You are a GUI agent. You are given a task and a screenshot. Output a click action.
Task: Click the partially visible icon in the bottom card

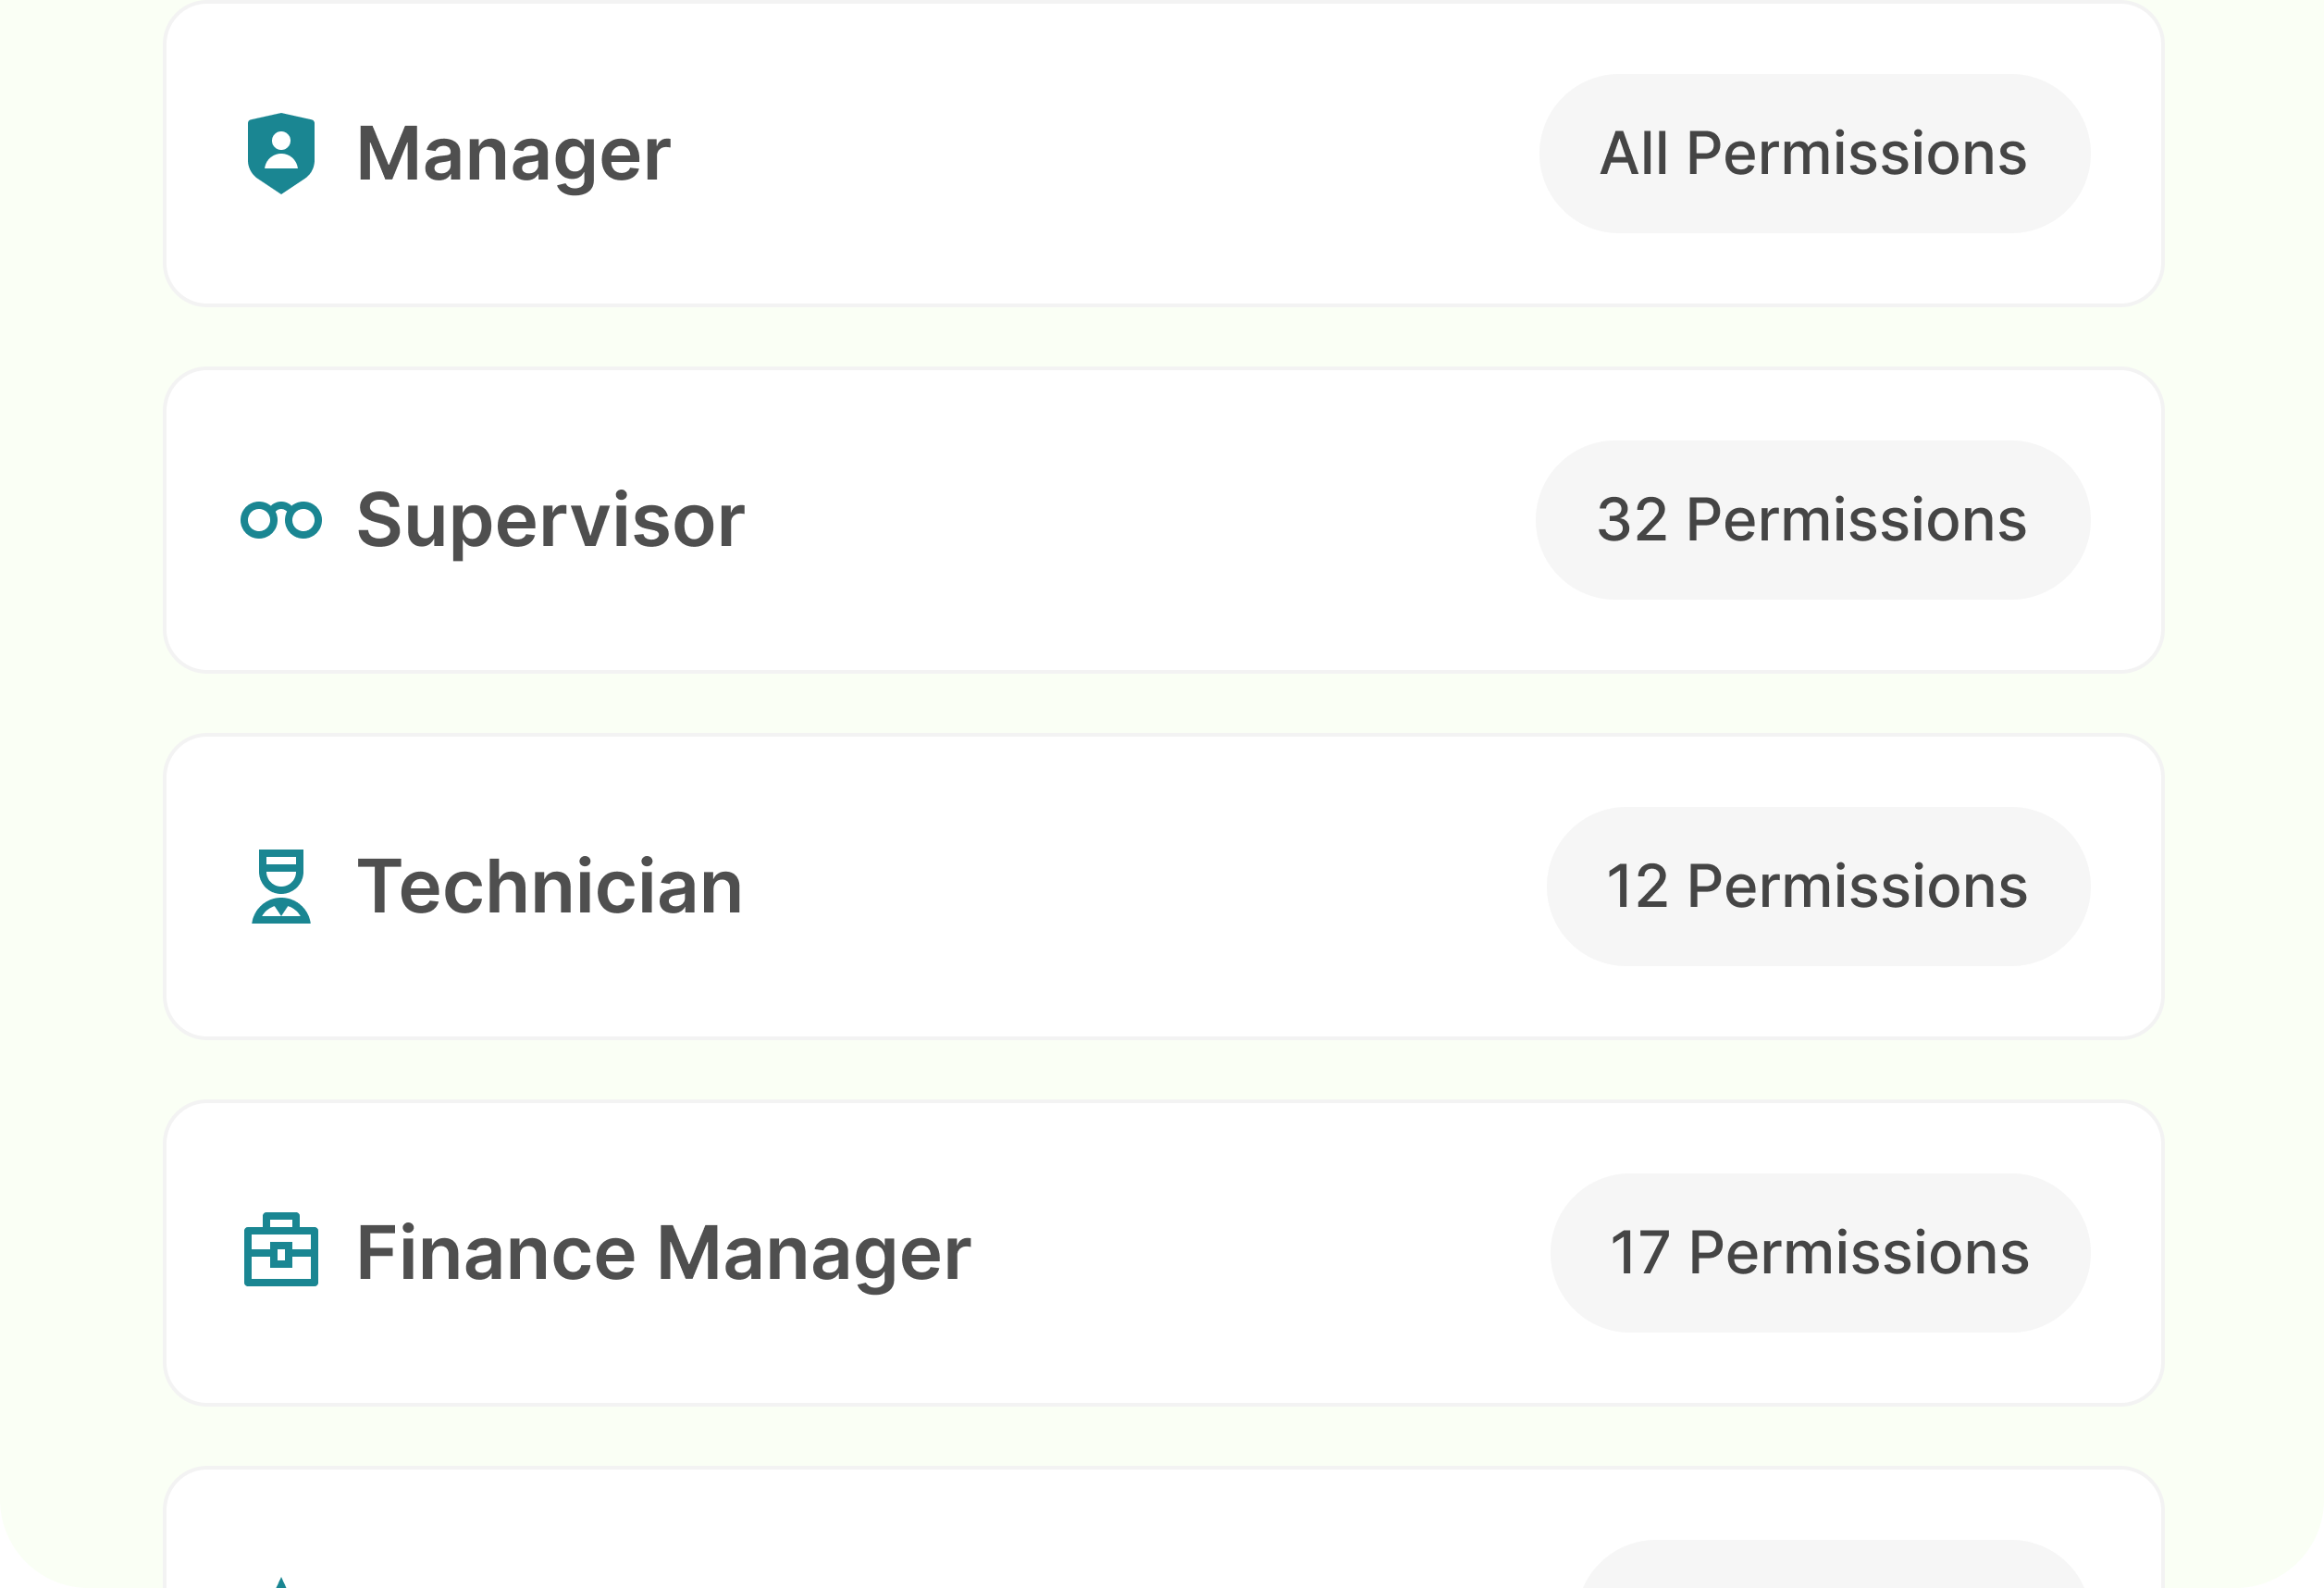(x=281, y=1581)
